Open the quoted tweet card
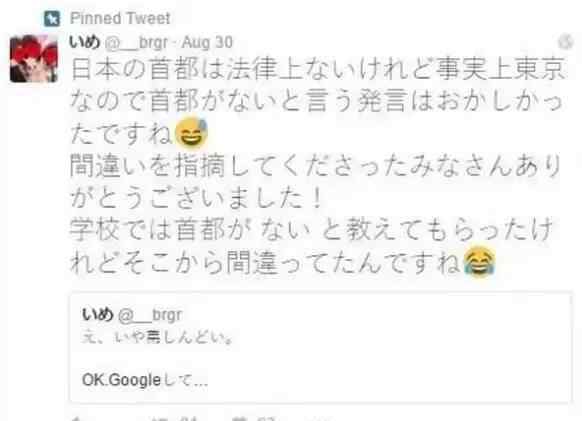 click(x=321, y=348)
